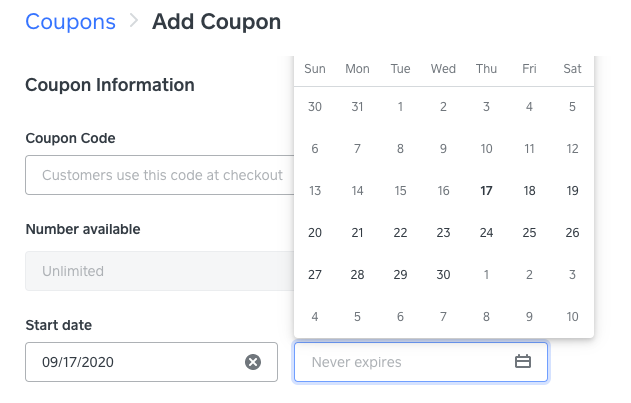Choose day 20 in the calendar
The height and width of the screenshot is (403, 631).
(x=315, y=233)
